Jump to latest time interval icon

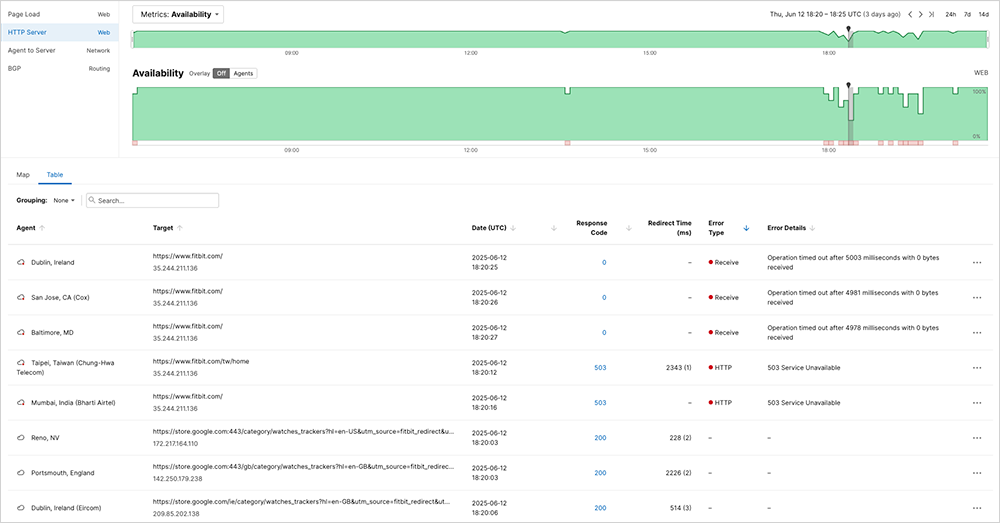pyautogui.click(x=932, y=15)
